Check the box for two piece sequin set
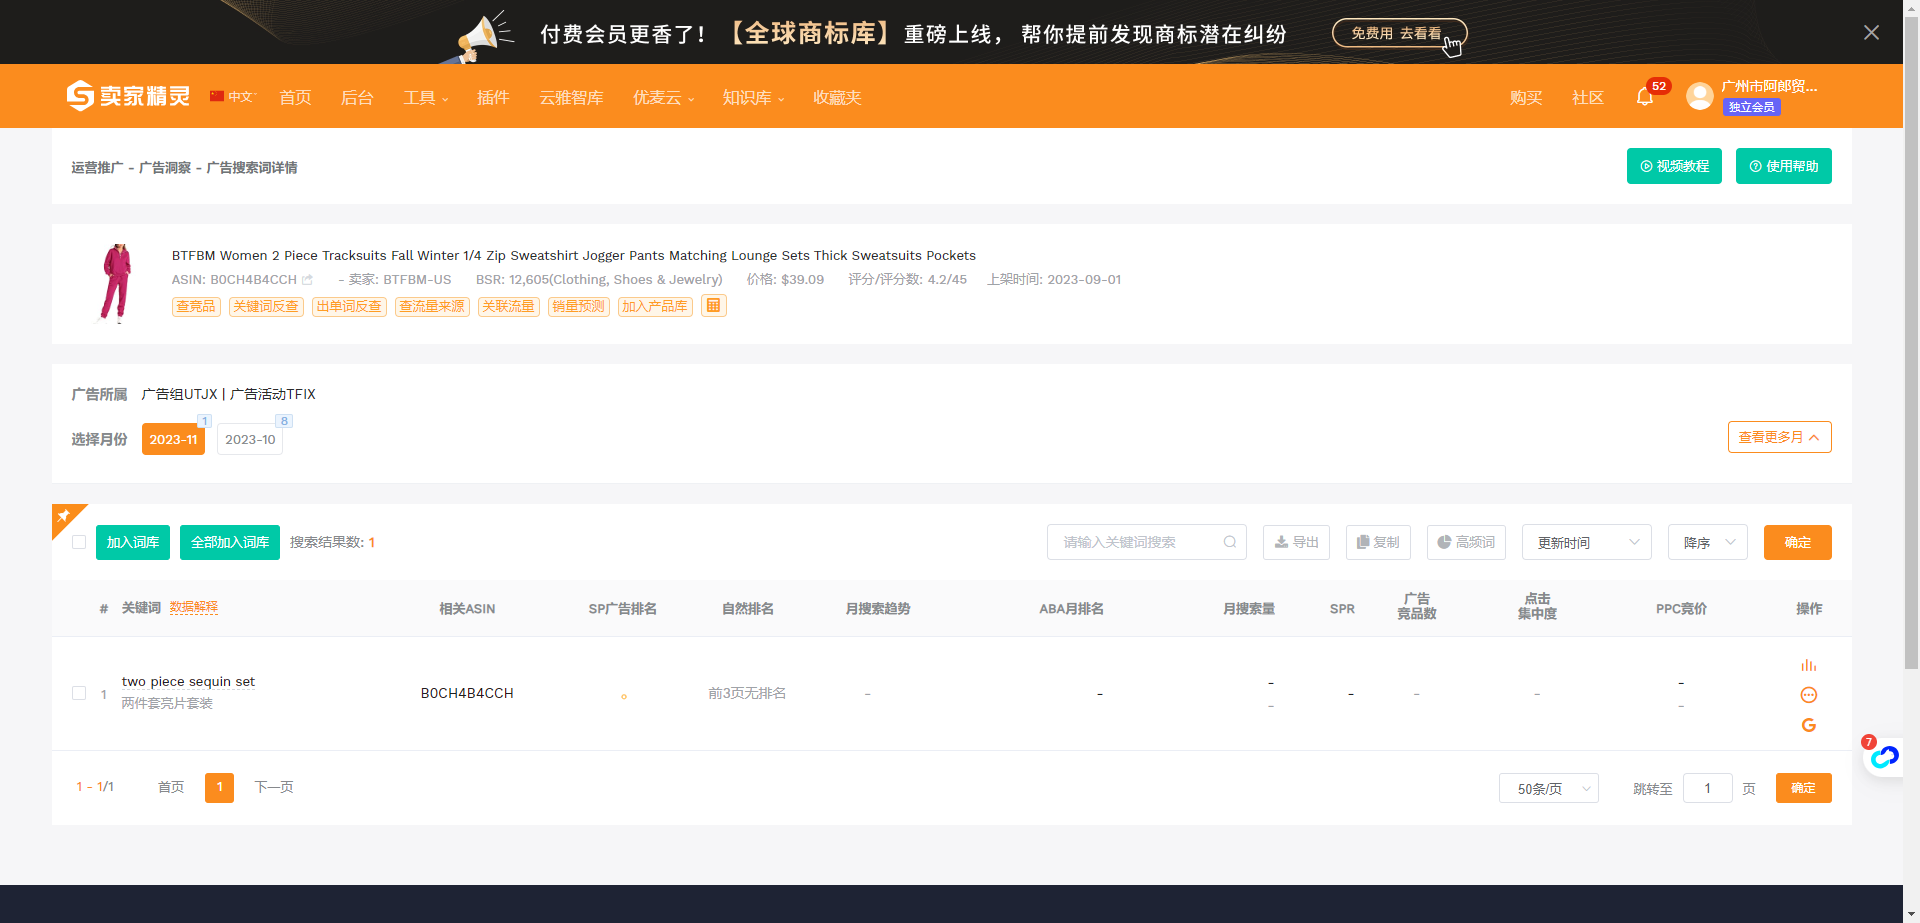The image size is (1920, 923). 79,693
